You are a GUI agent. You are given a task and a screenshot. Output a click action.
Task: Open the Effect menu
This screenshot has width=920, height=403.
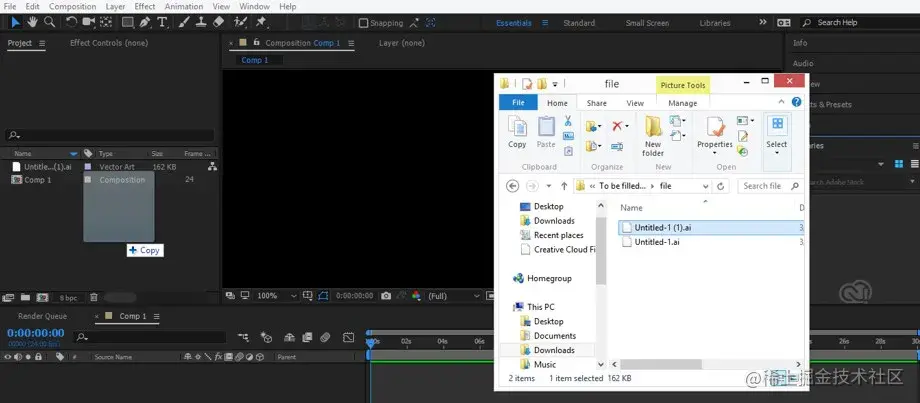pos(145,6)
